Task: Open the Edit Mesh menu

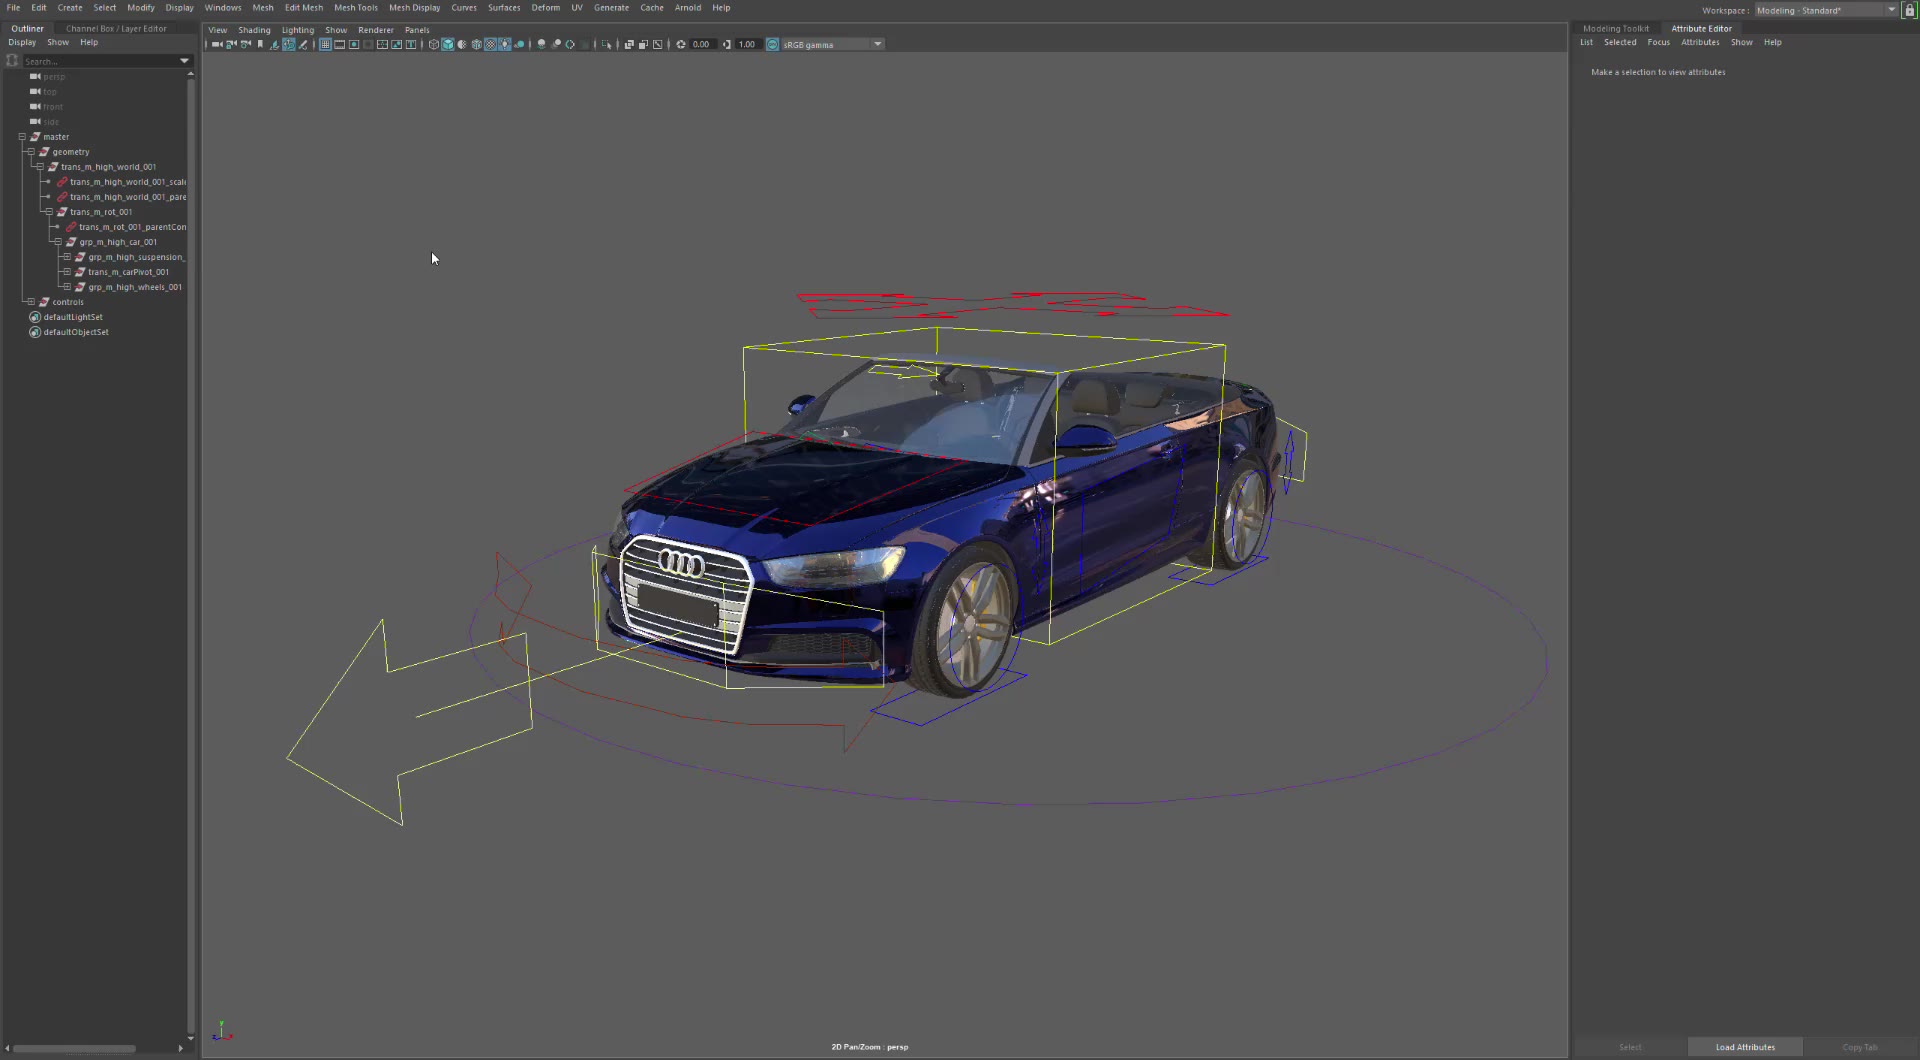Action: (304, 8)
